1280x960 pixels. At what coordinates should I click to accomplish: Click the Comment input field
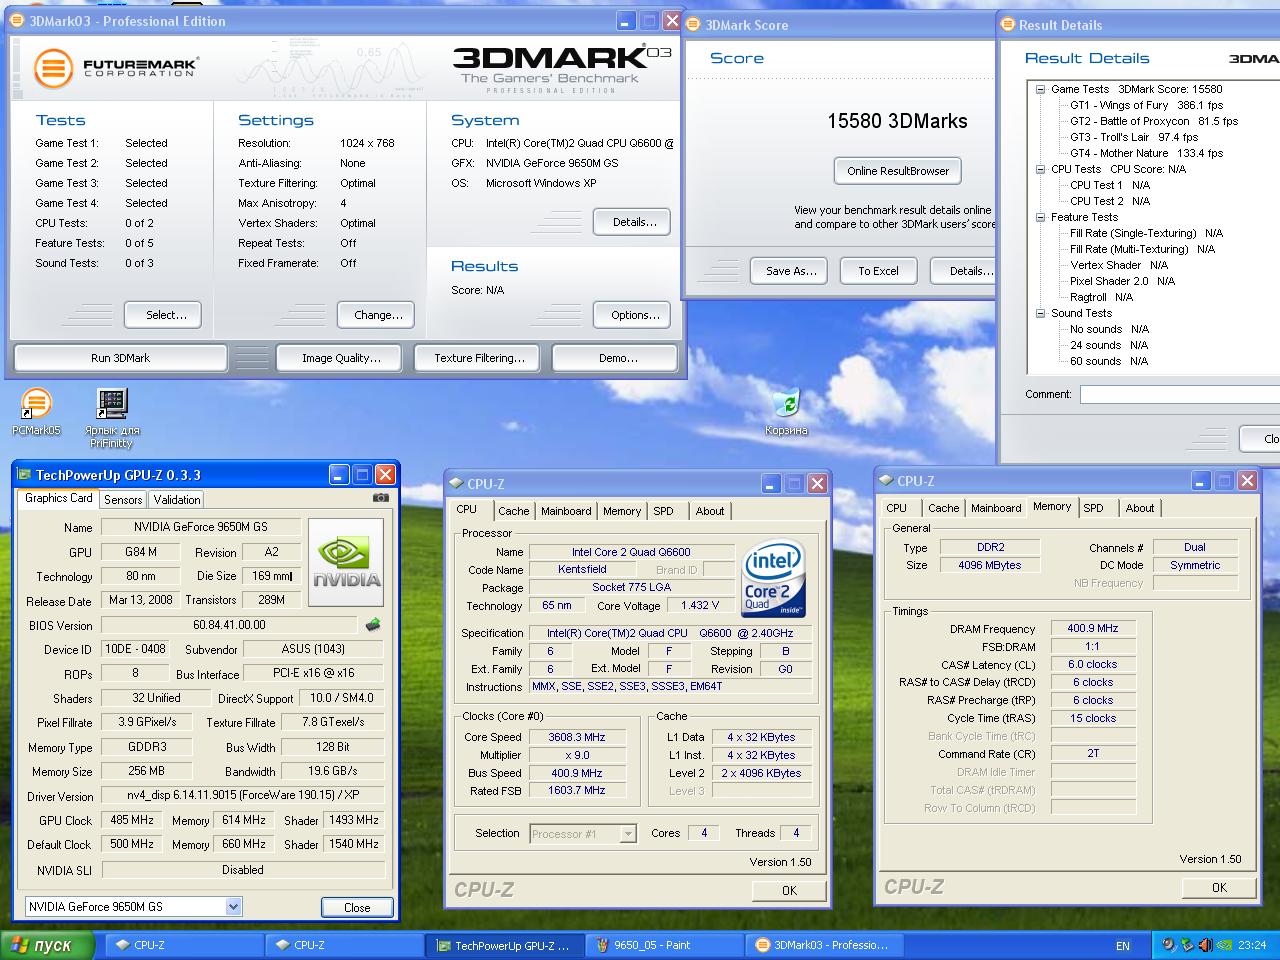coord(1179,395)
